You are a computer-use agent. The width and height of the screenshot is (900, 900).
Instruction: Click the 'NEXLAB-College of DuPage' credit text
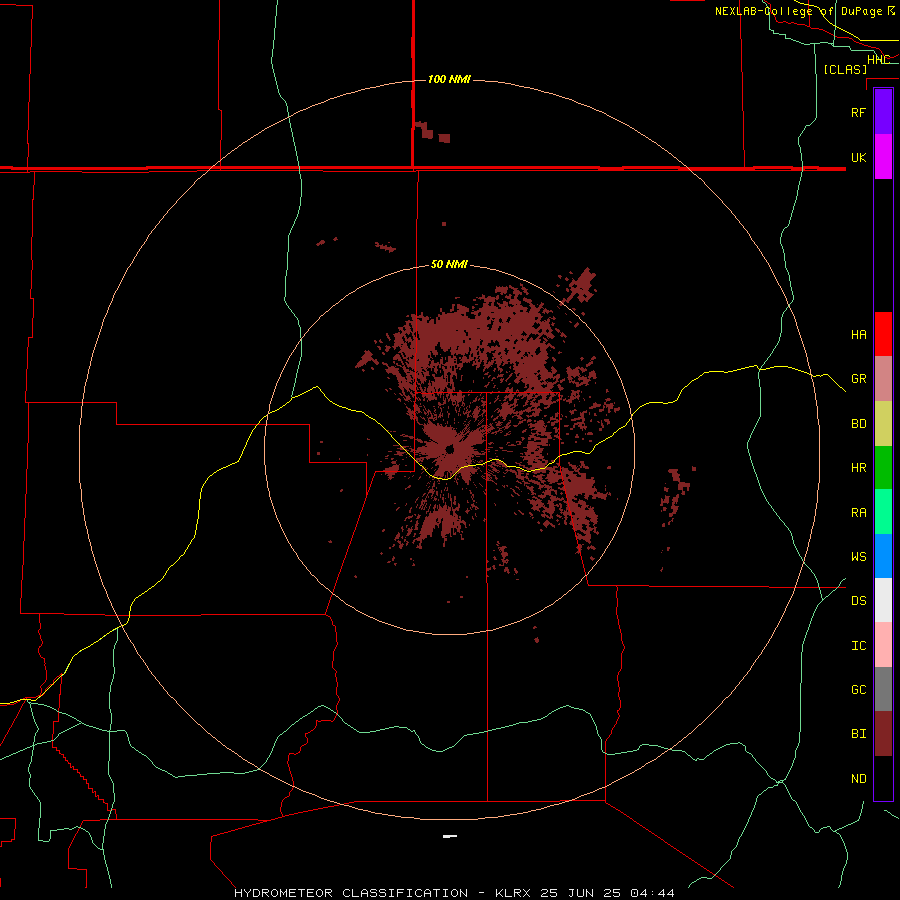point(798,11)
